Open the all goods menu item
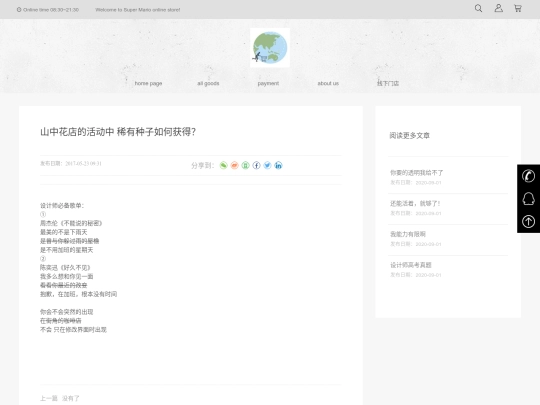Image resolution: width=540 pixels, height=405 pixels. coord(208,83)
